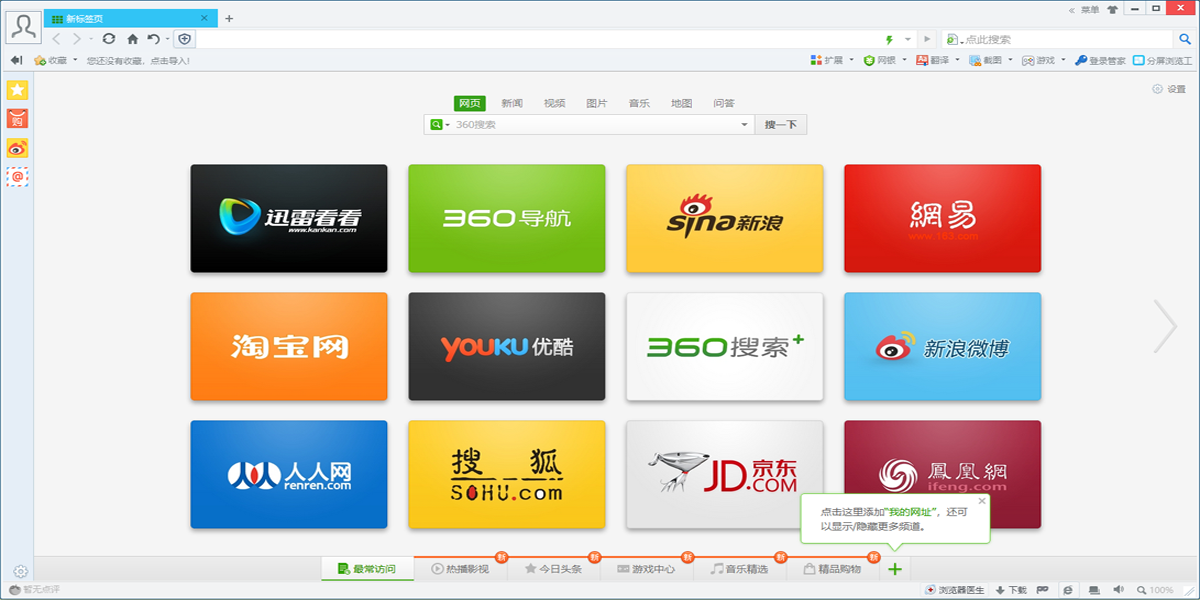
Task: Click the IE kernel icon in the status bar
Action: [x=1068, y=590]
